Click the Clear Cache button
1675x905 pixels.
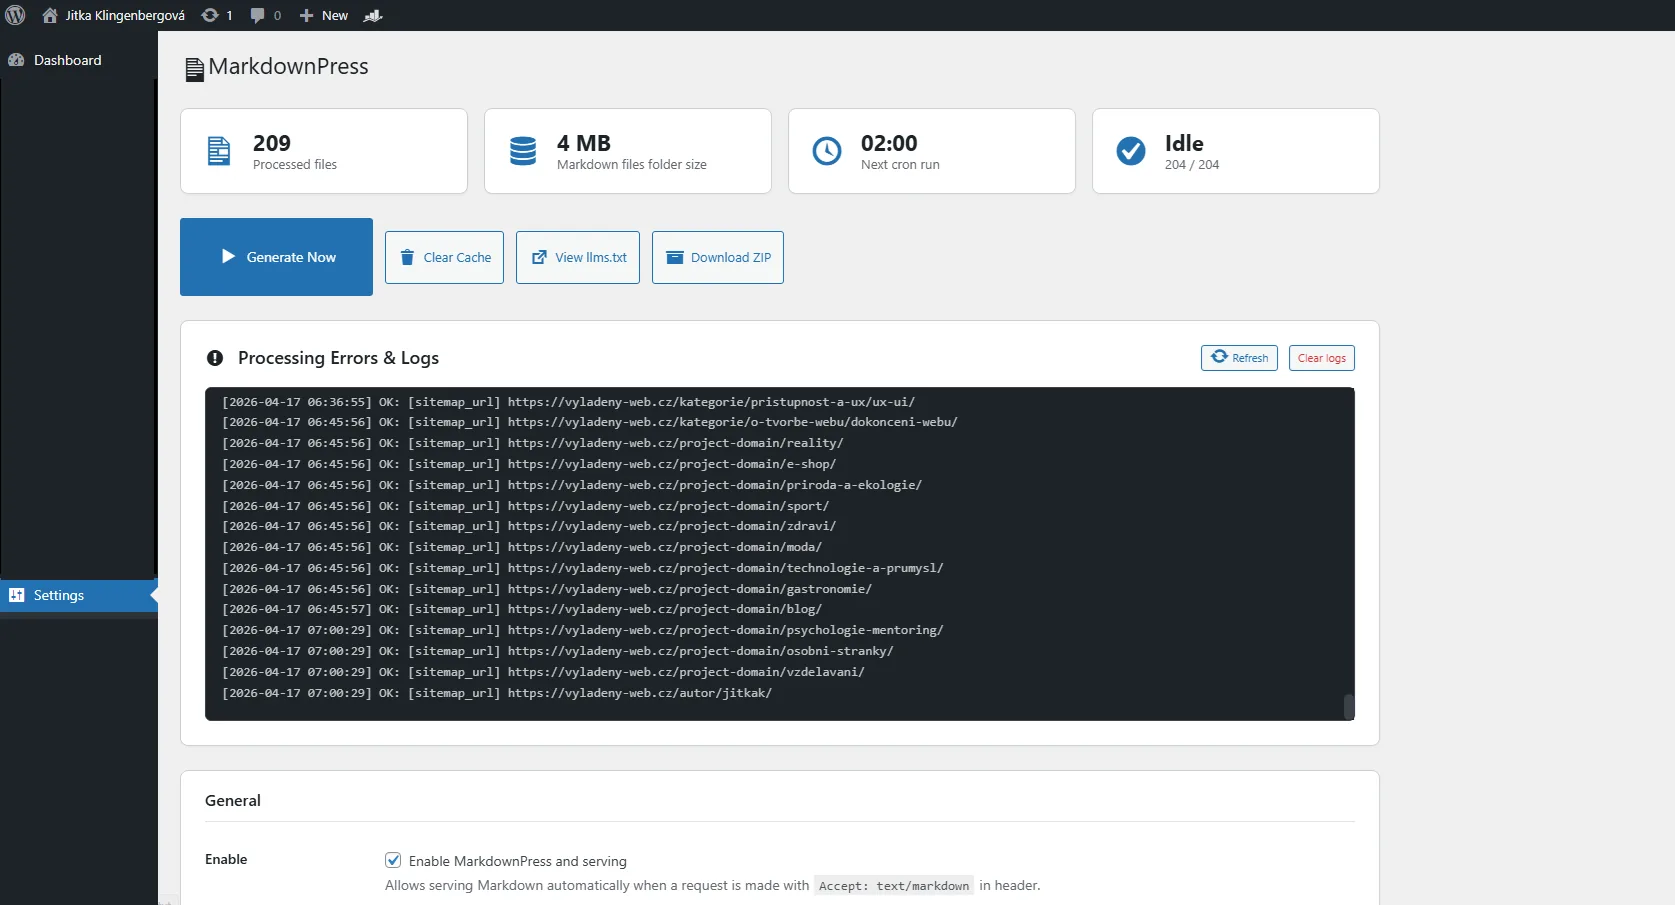444,257
